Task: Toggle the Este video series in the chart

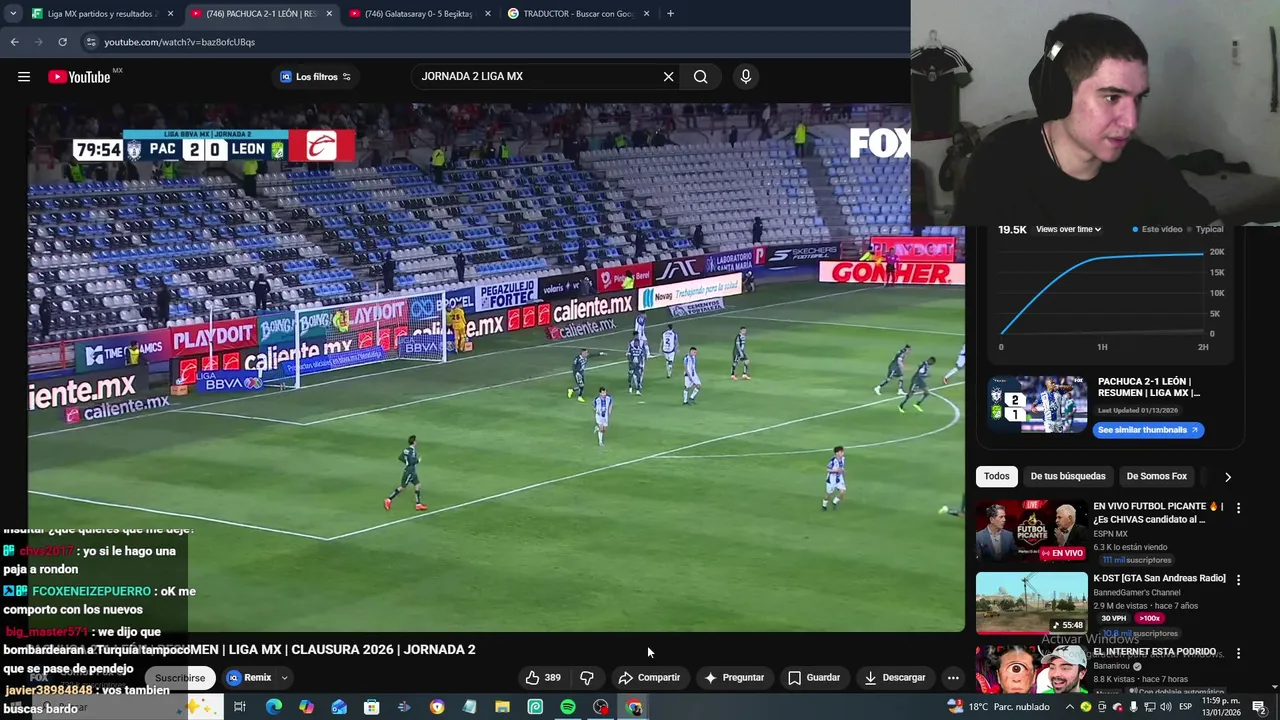Action: [1157, 229]
